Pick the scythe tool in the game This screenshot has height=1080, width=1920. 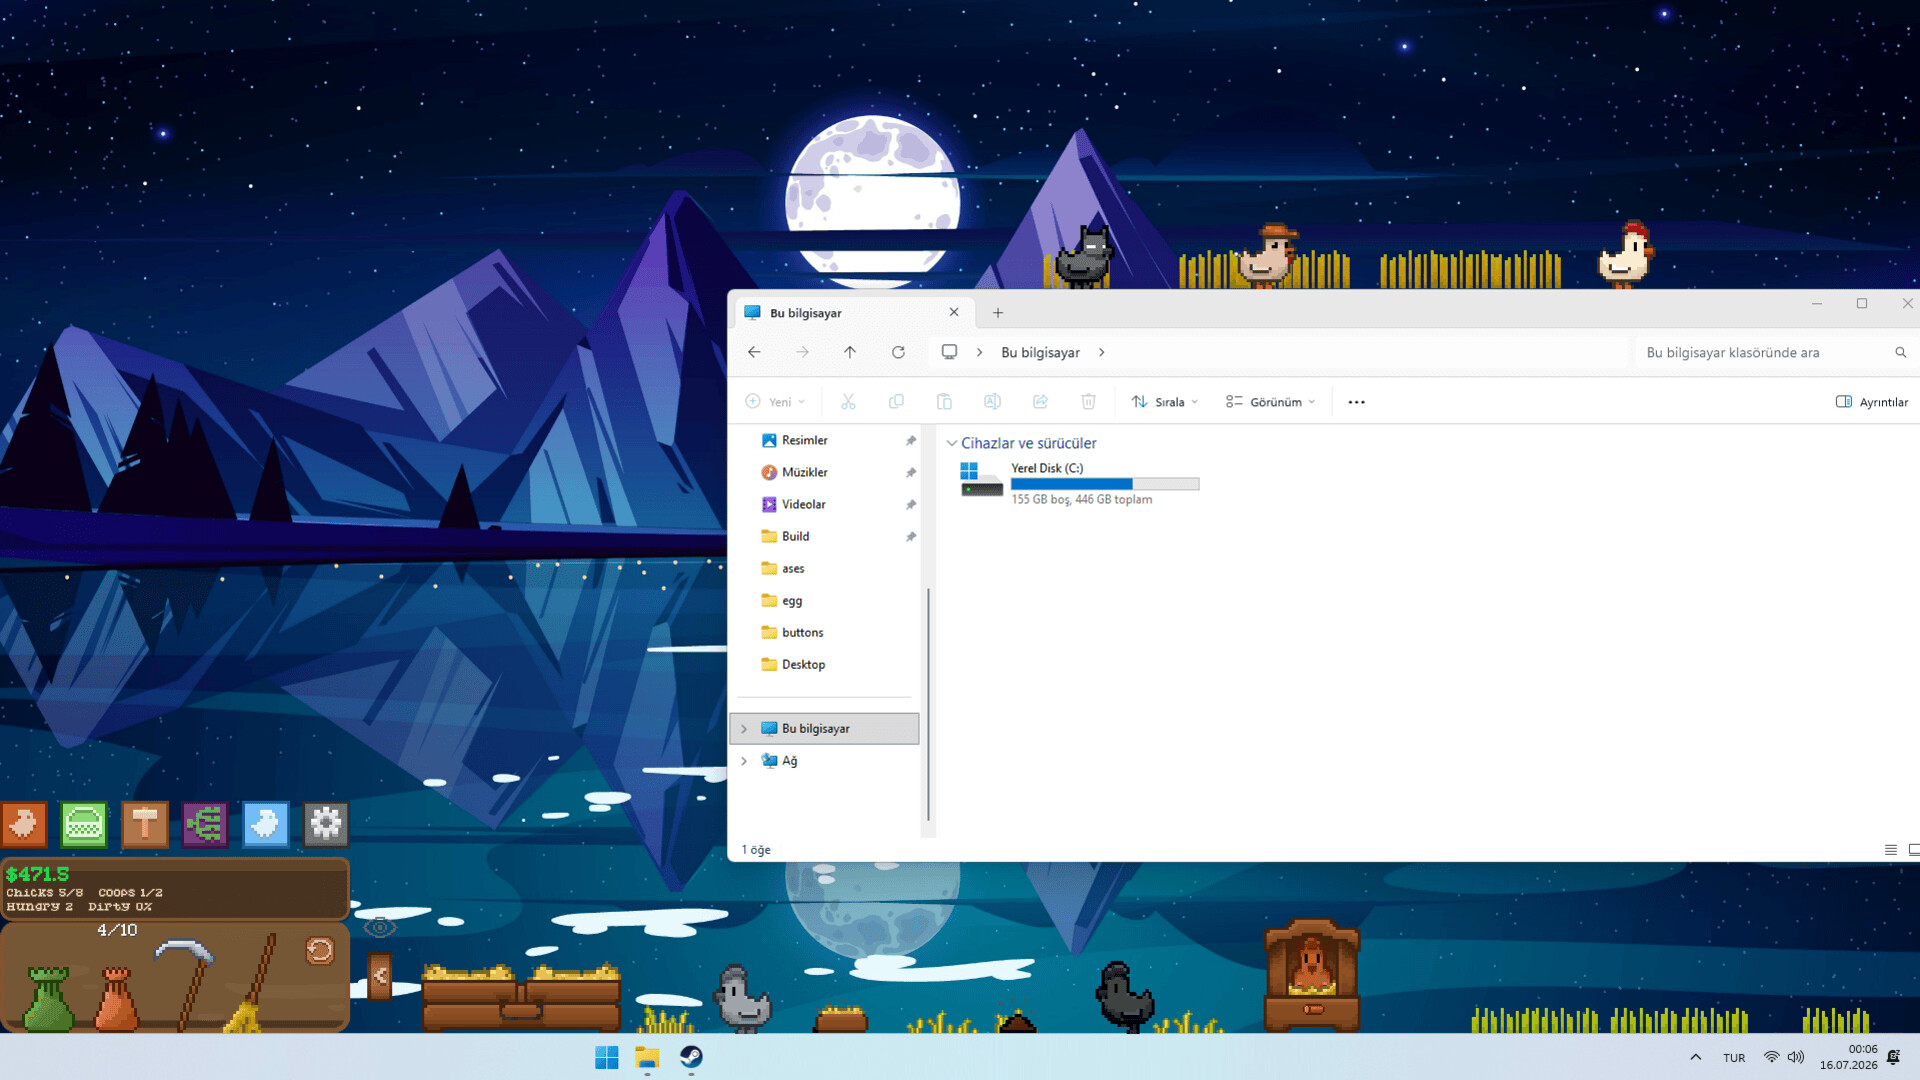tap(187, 982)
